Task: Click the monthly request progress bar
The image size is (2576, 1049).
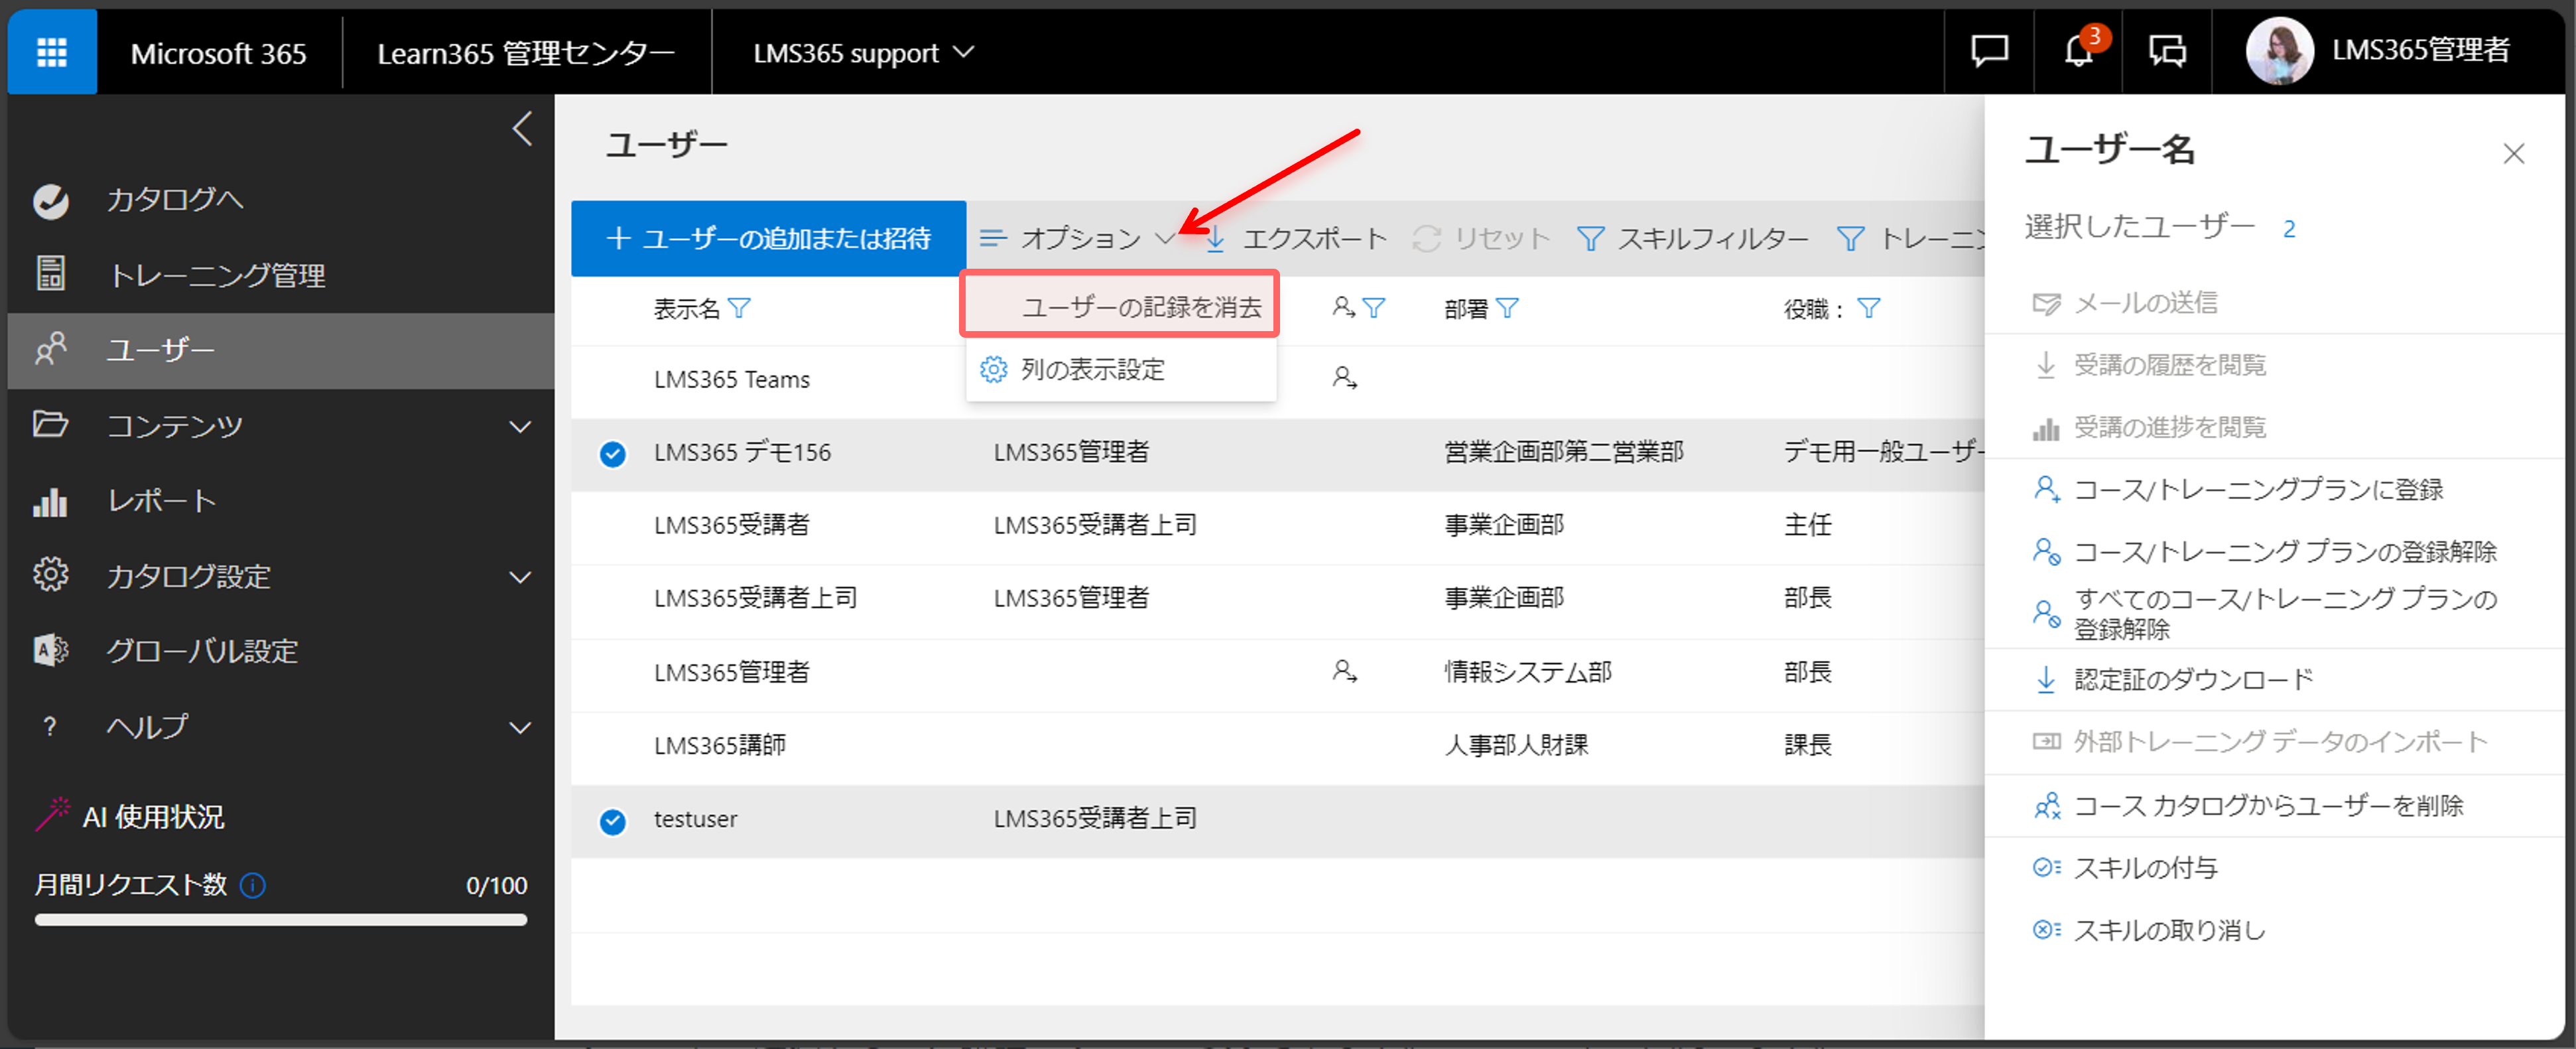Action: pyautogui.click(x=280, y=919)
